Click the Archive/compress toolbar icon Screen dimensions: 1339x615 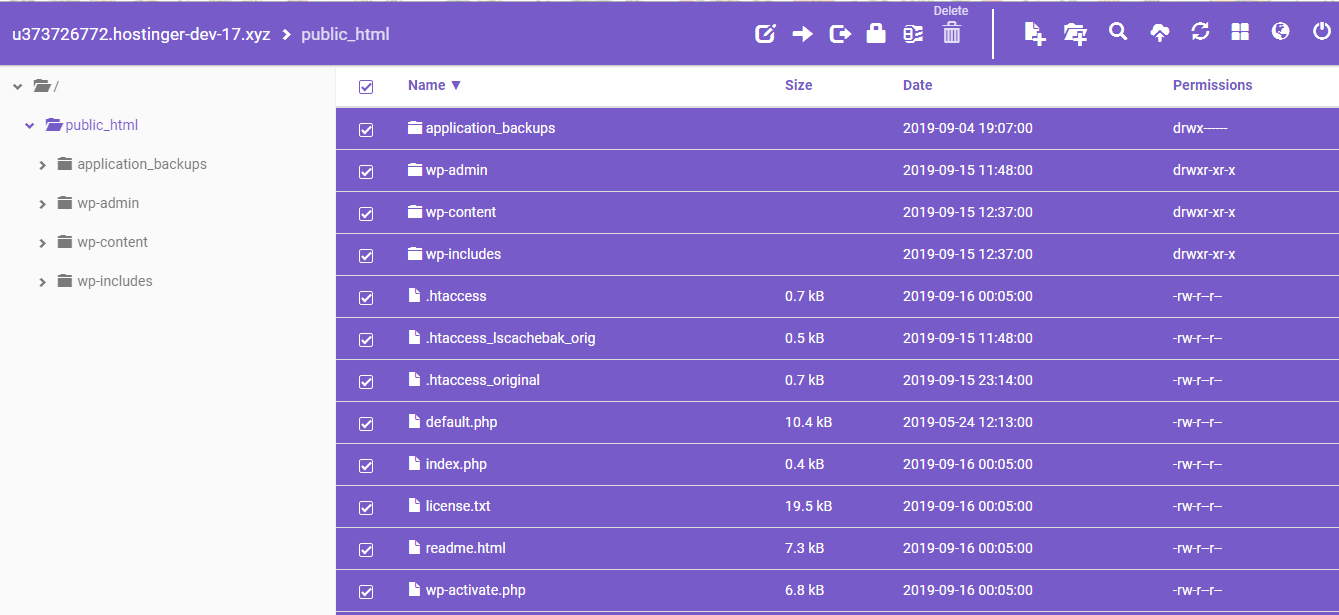[913, 34]
